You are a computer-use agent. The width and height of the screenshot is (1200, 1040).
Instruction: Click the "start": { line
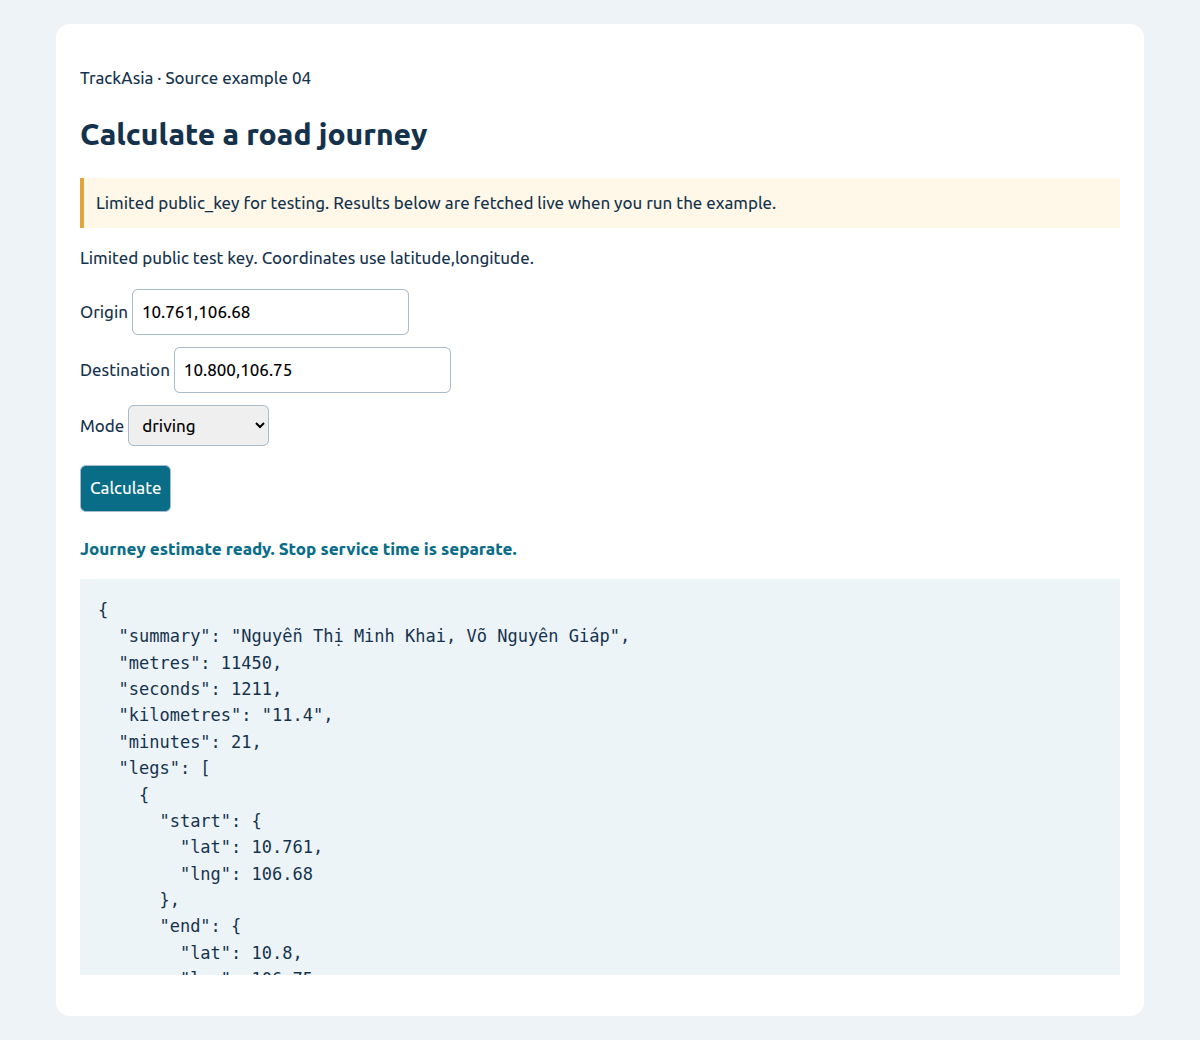[x=210, y=821]
